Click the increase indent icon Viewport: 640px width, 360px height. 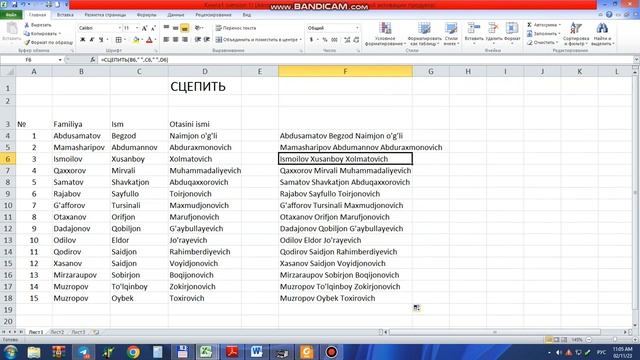207,40
